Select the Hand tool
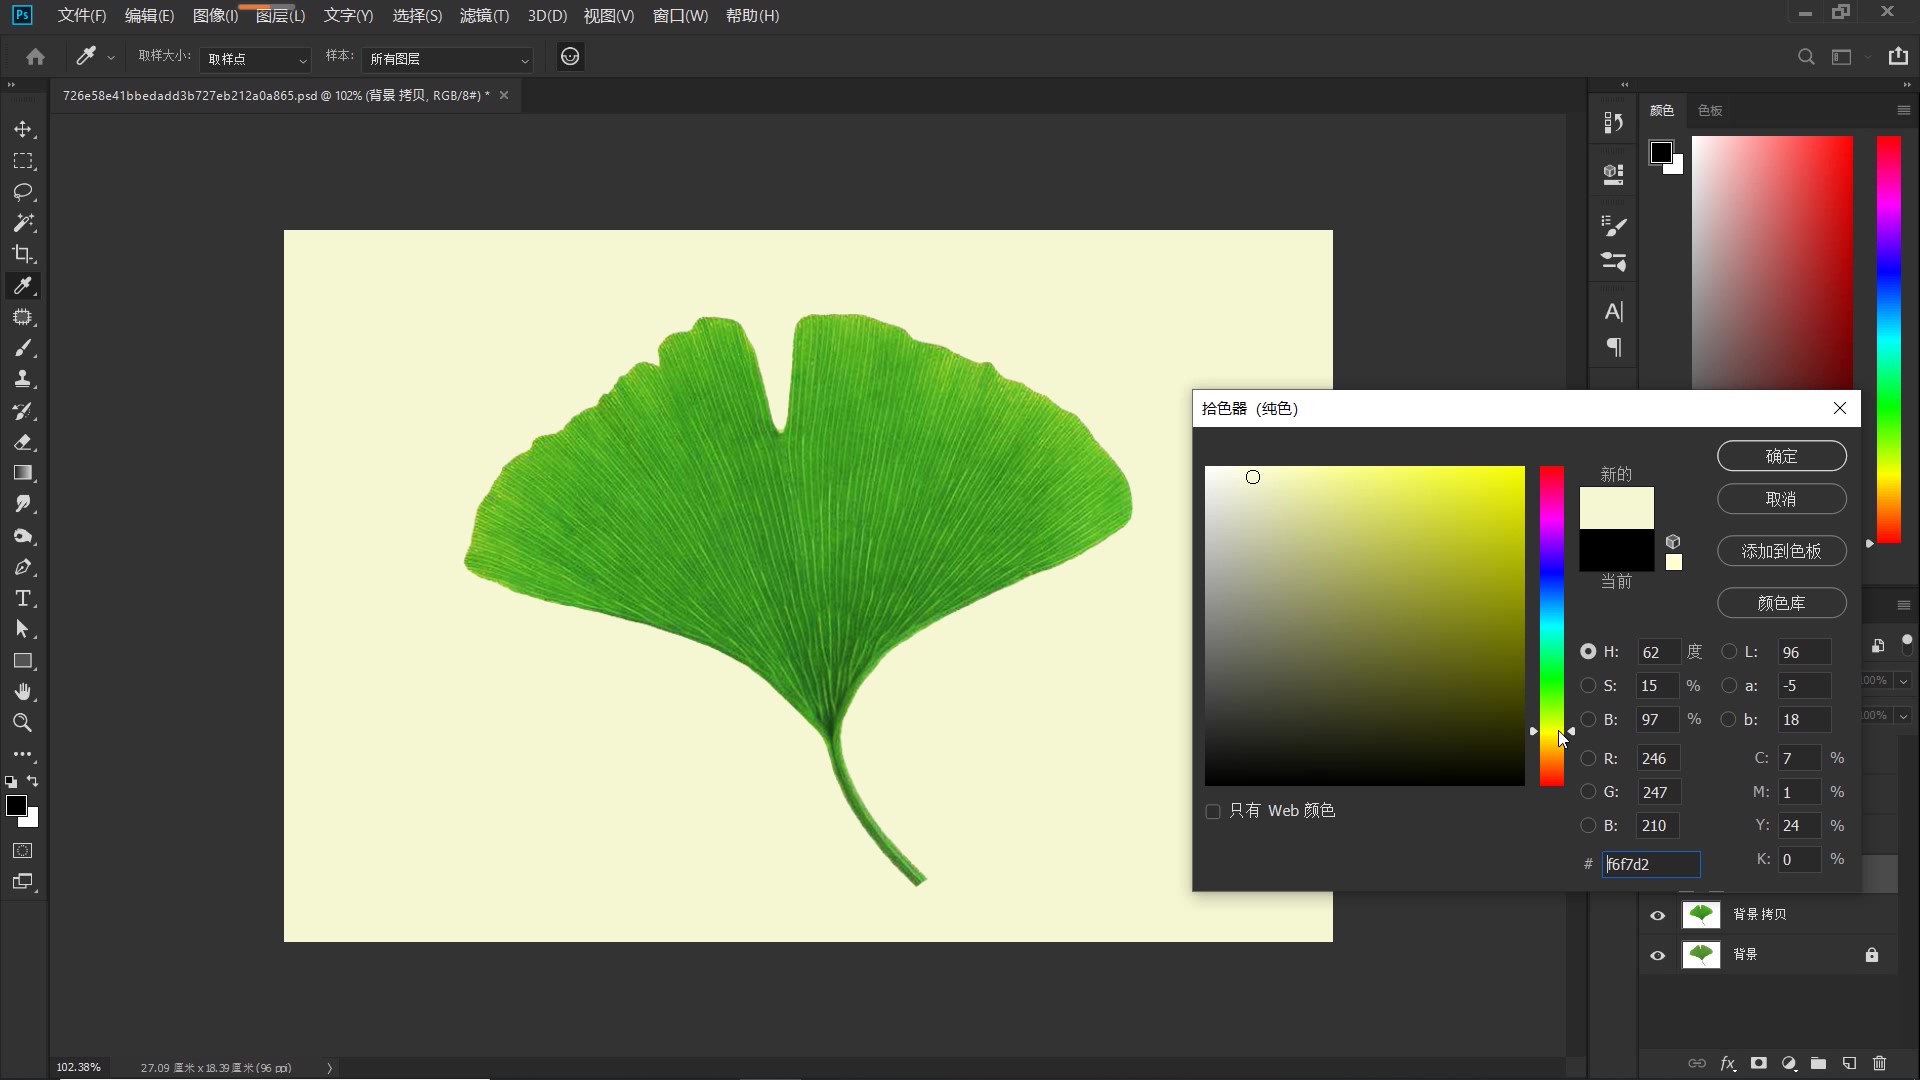The height and width of the screenshot is (1080, 1920). click(23, 692)
